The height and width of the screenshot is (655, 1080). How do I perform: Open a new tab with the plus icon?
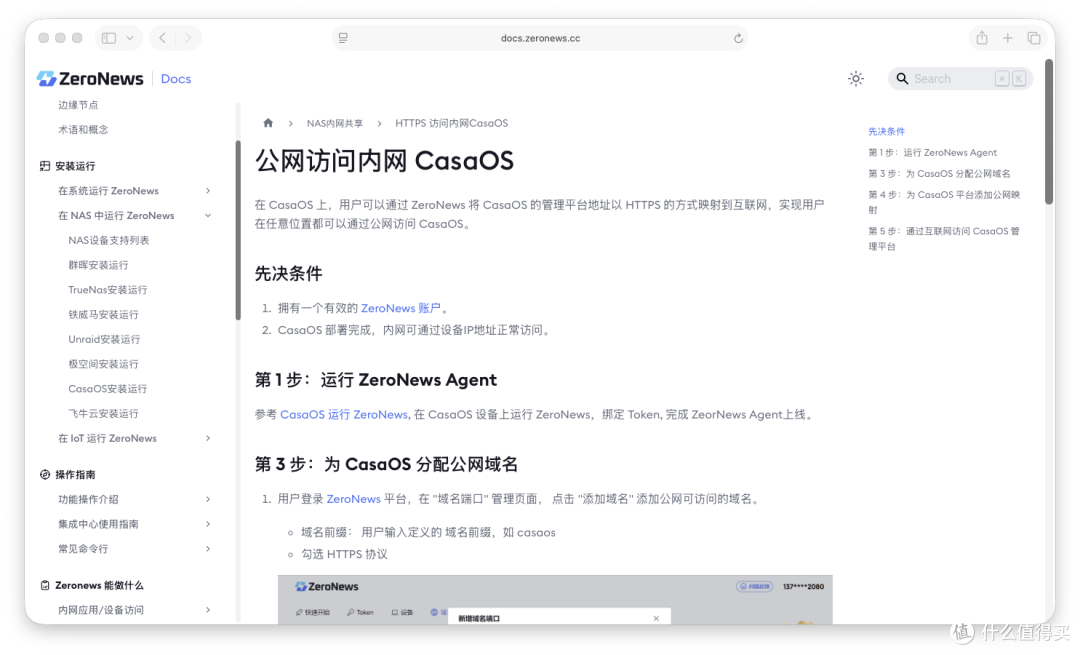[x=1008, y=38]
